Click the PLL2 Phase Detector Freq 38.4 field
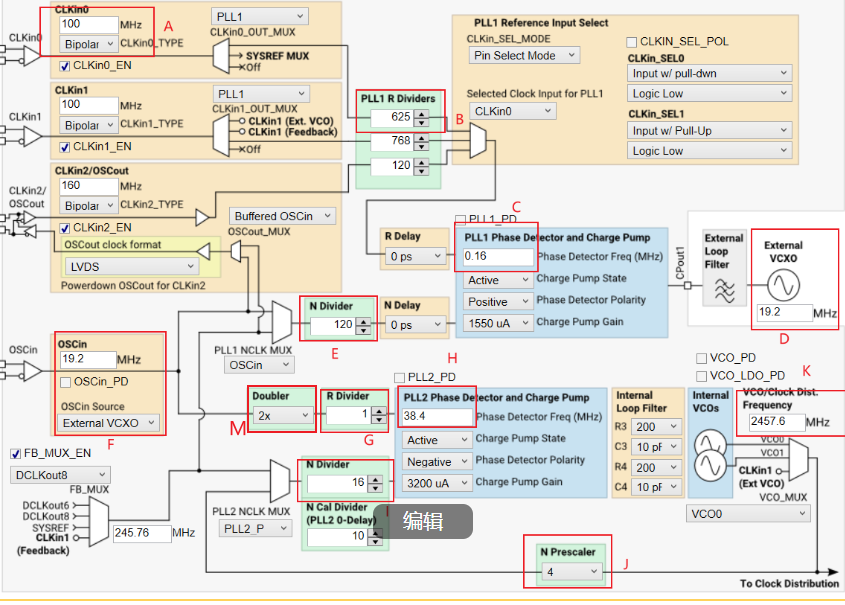Screen dimensions: 845x605 (x=437, y=416)
